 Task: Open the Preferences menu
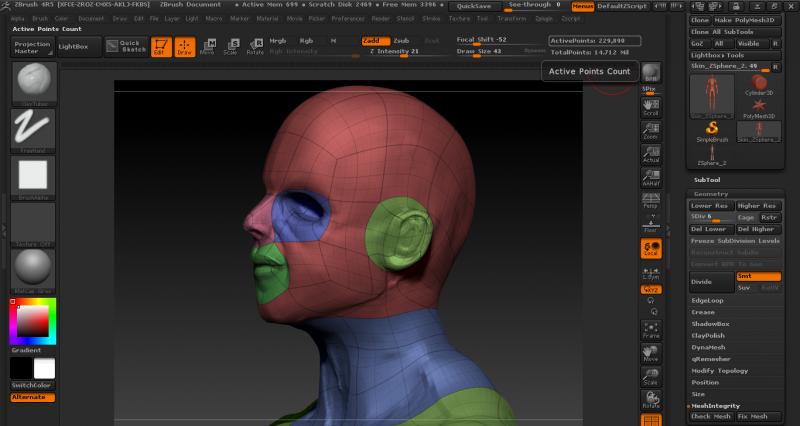[348, 18]
